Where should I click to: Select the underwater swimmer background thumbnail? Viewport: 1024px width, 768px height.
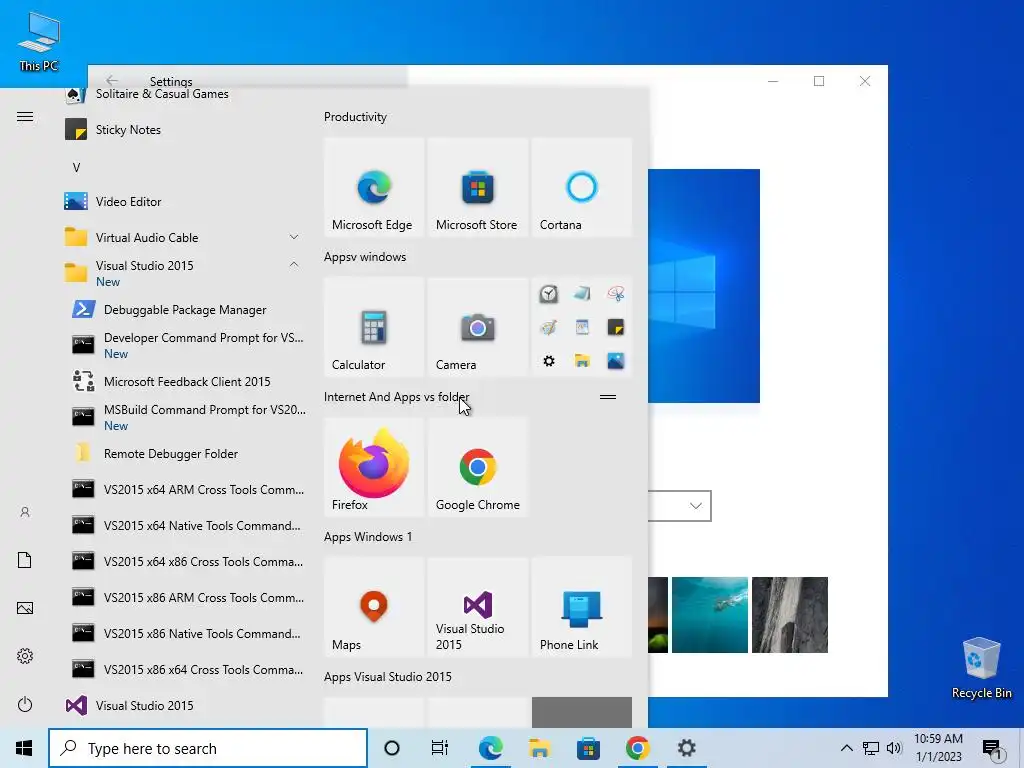pyautogui.click(x=709, y=615)
